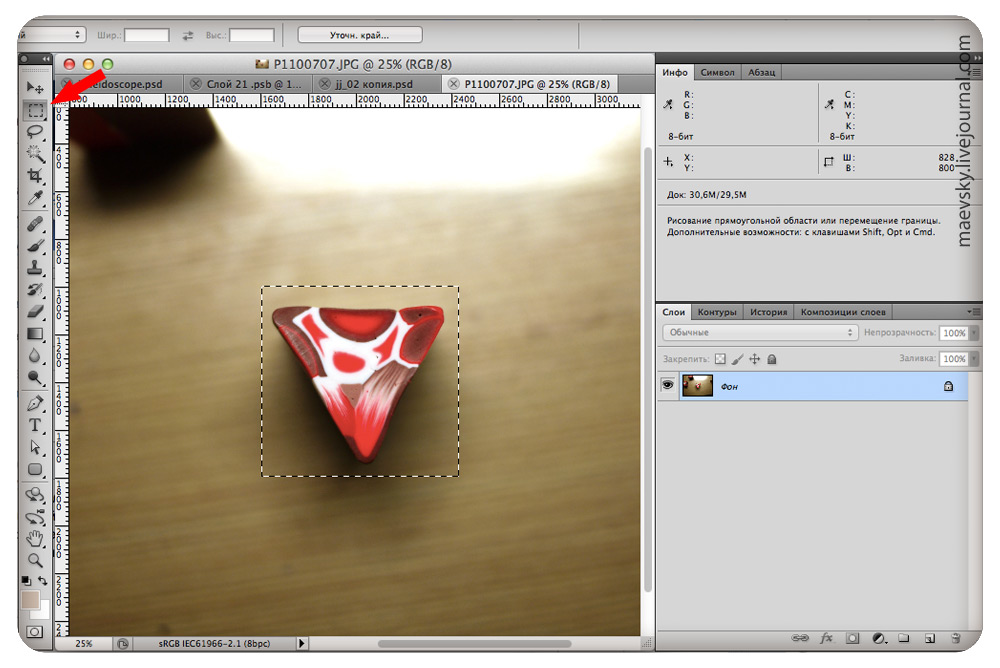Switch to the Слой 21 .psb document tab
1000x668 pixels.
248,84
